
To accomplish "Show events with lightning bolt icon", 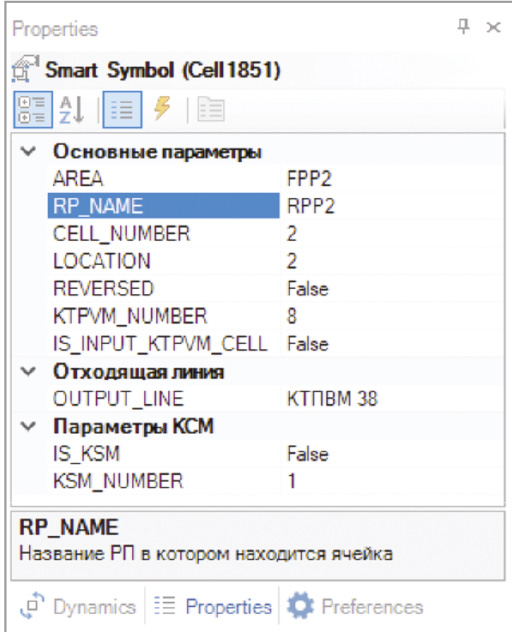I will [x=162, y=108].
